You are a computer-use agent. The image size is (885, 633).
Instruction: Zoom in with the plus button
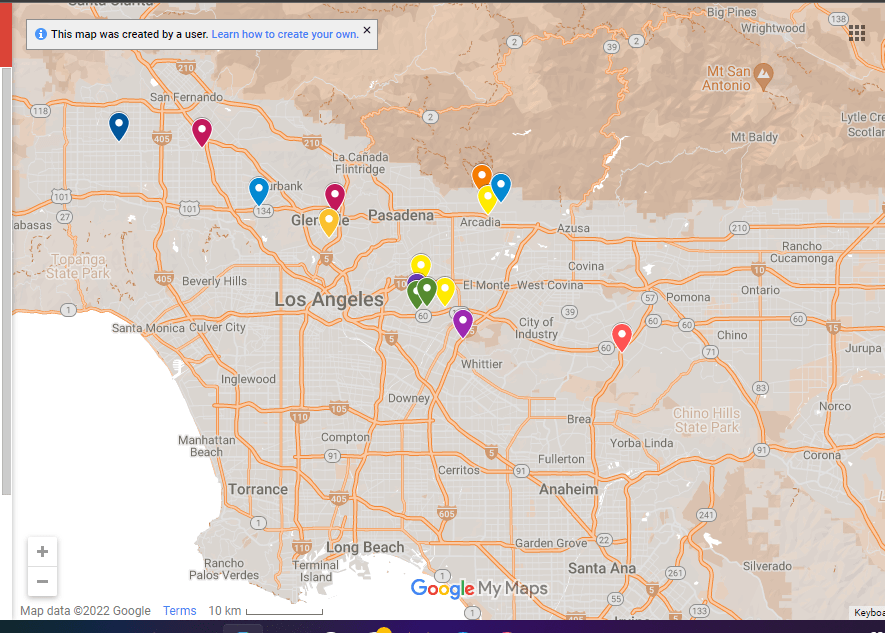(x=42, y=552)
